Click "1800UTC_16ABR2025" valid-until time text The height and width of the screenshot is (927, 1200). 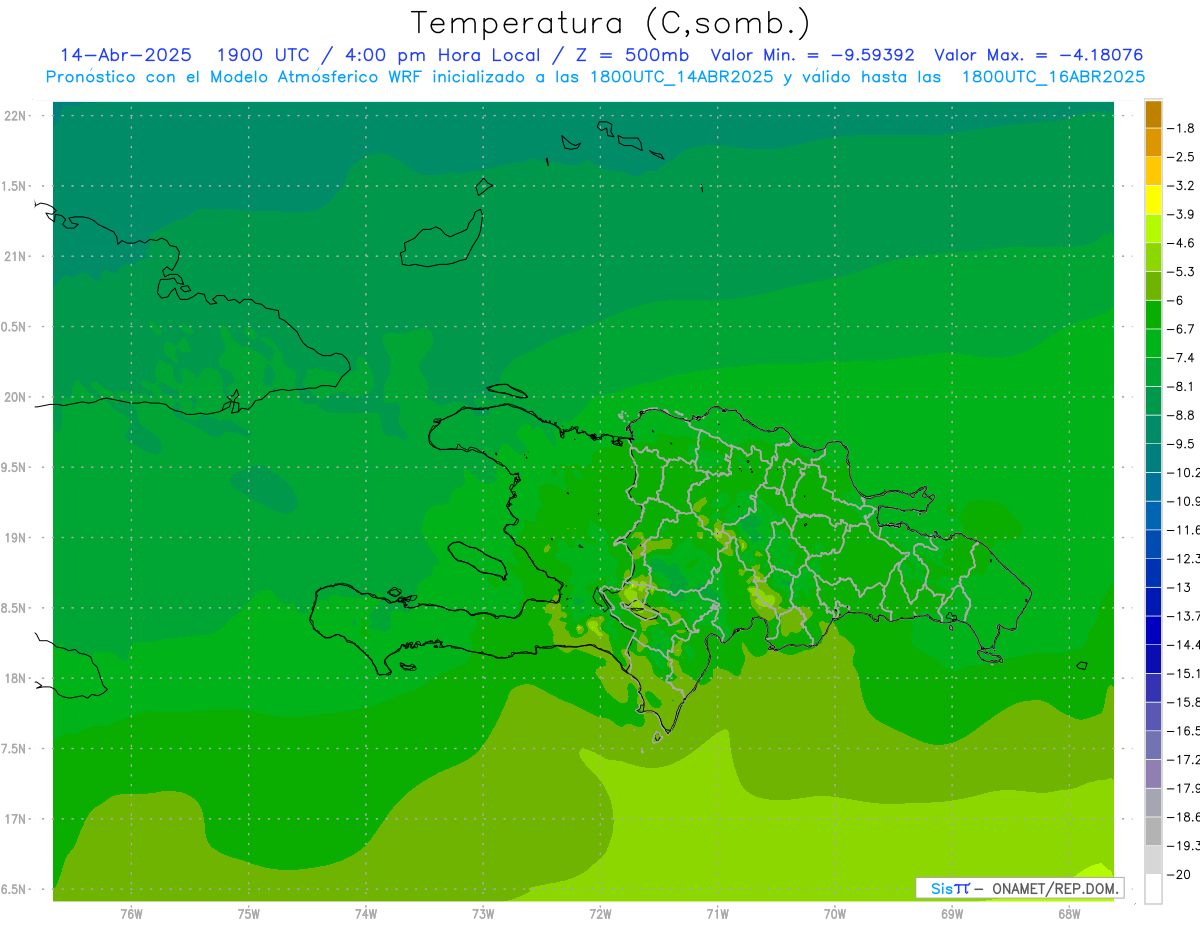click(1053, 77)
